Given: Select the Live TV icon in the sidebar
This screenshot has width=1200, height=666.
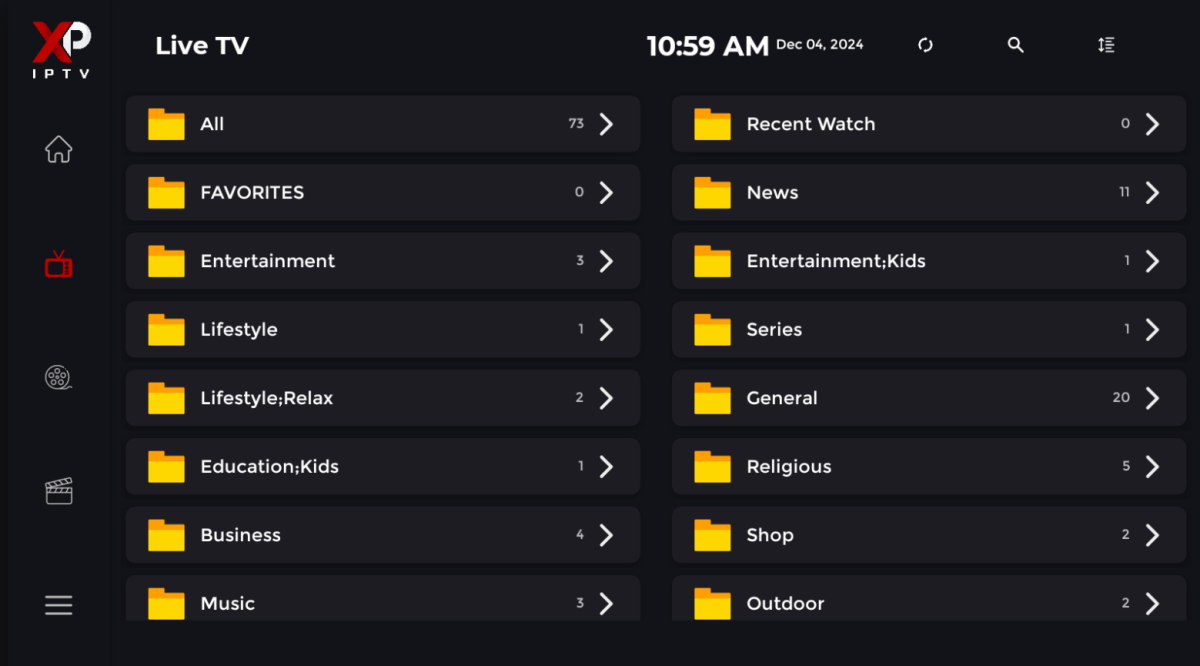Looking at the screenshot, I should (58, 263).
